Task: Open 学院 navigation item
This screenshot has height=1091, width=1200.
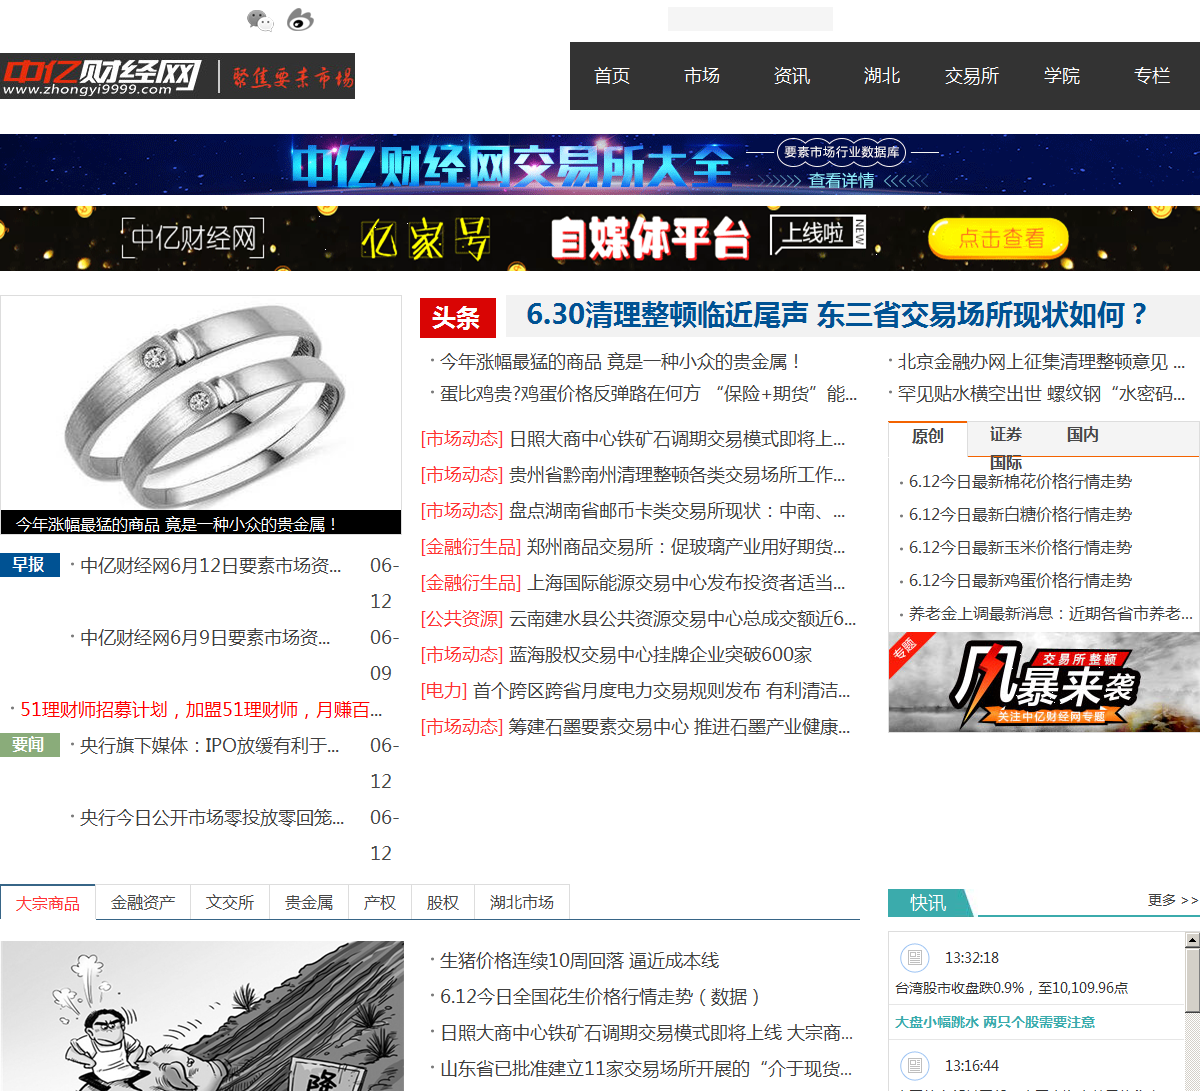Action: click(1062, 76)
